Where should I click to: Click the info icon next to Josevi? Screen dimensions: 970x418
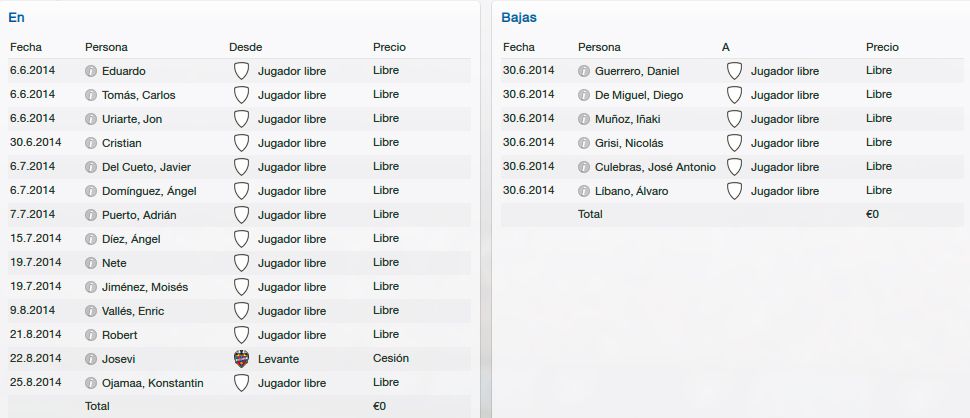pyautogui.click(x=91, y=359)
